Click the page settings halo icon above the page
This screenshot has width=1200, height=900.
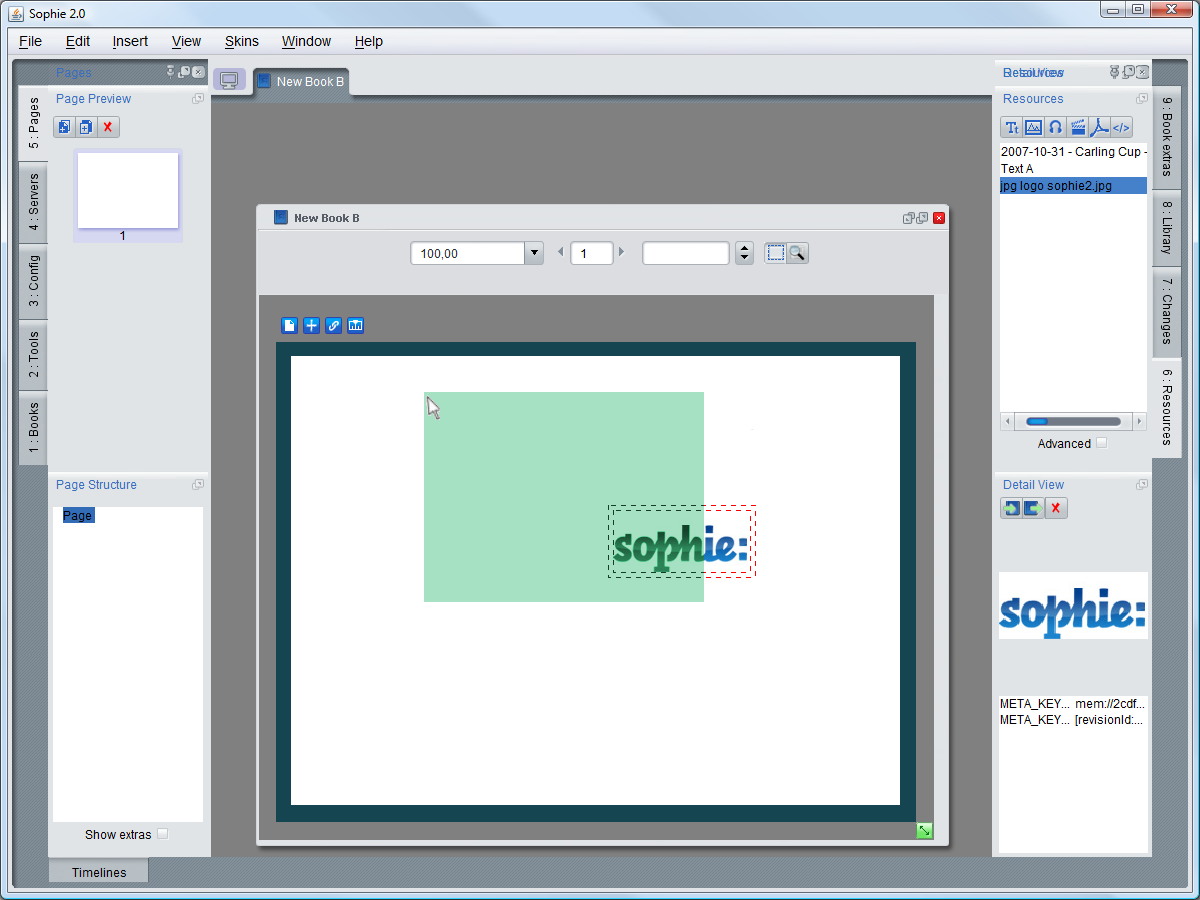point(290,325)
